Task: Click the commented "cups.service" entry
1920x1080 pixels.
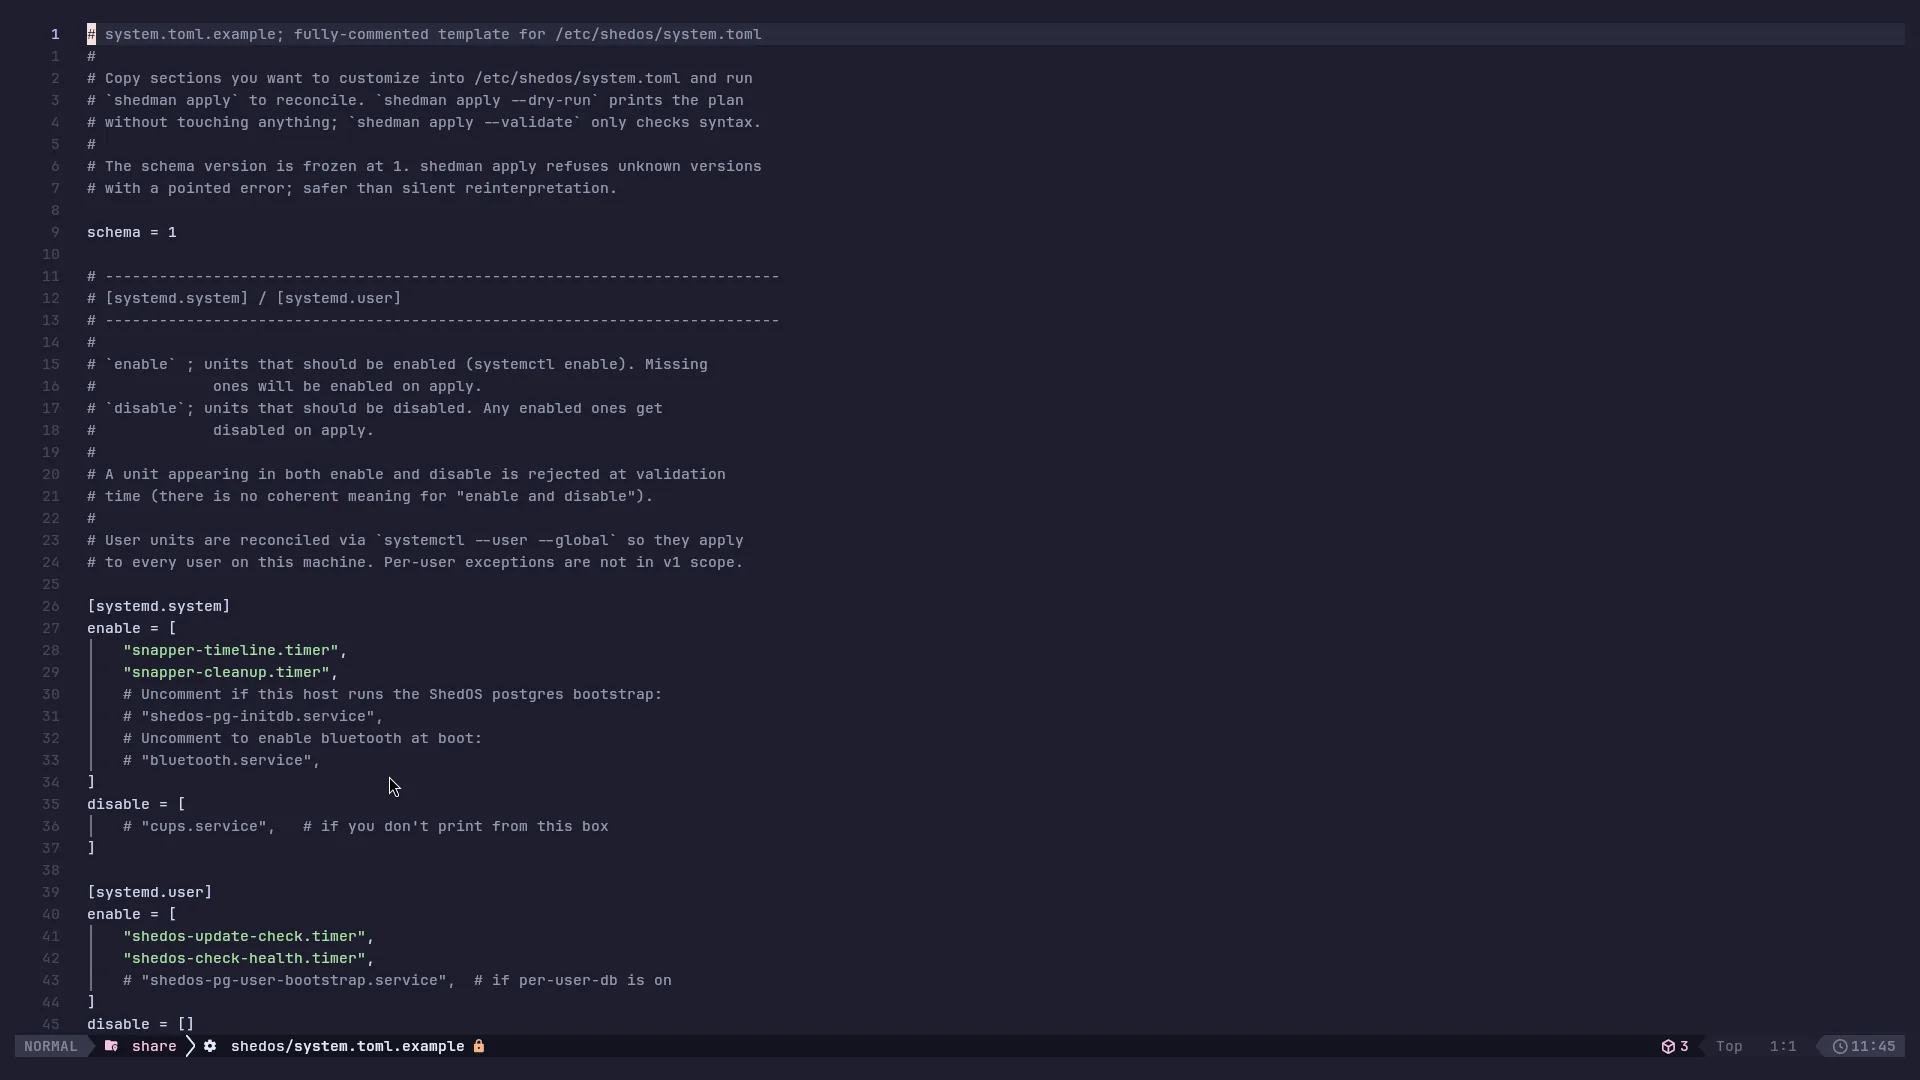Action: (200, 826)
